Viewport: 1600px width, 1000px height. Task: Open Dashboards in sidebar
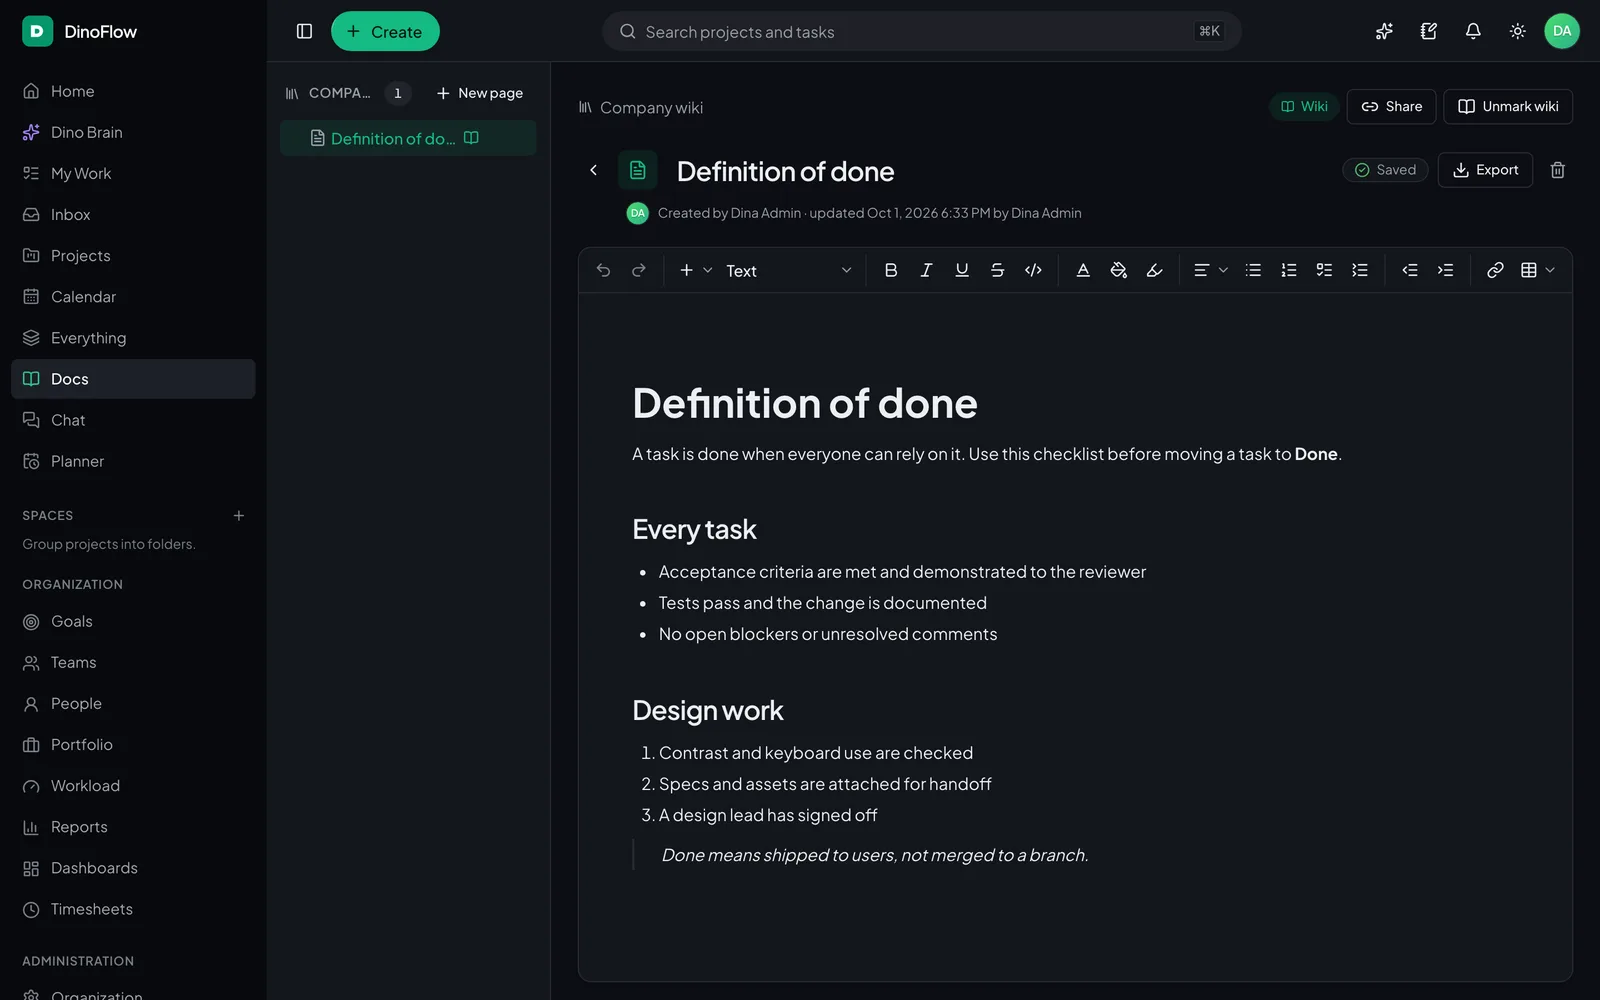[x=133, y=868]
